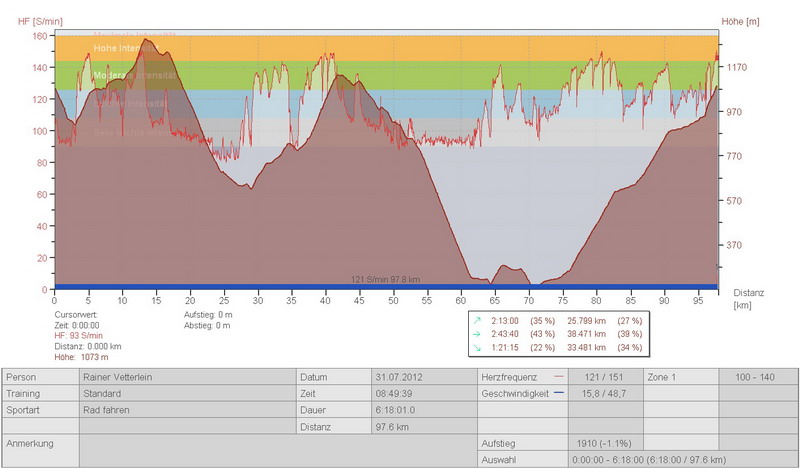Click the HF [S/min] axis label
This screenshot has width=800, height=469.
point(25,21)
